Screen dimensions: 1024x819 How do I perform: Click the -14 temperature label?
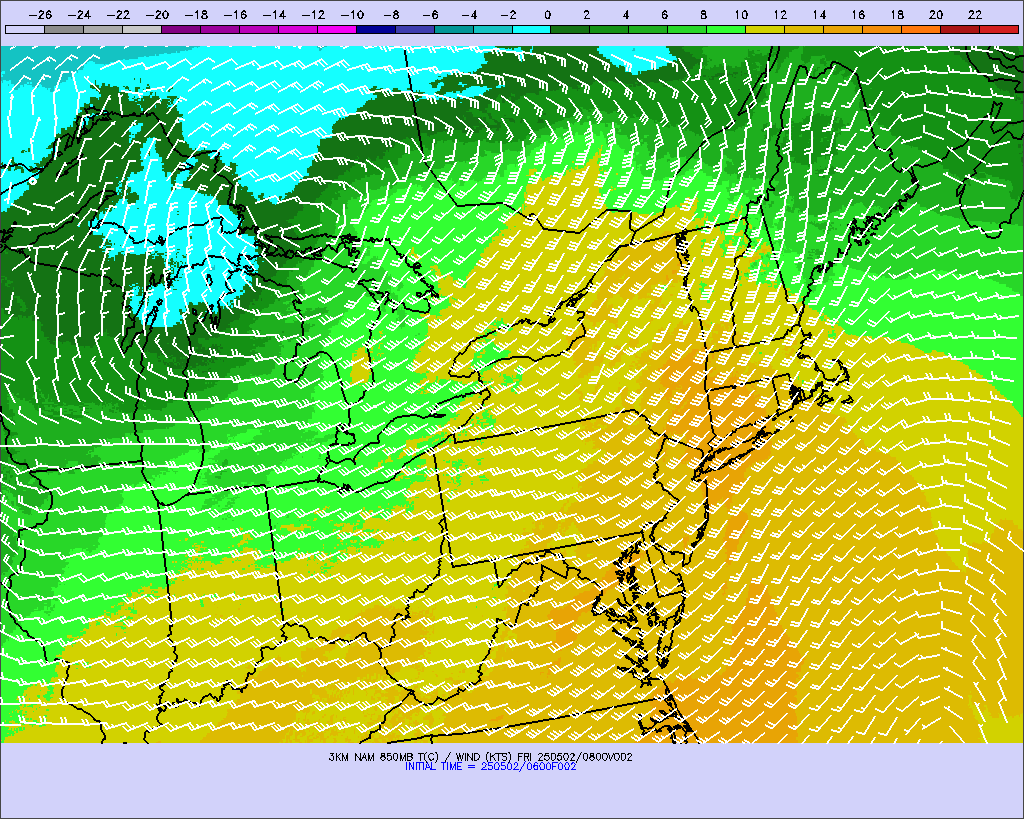[x=274, y=15]
